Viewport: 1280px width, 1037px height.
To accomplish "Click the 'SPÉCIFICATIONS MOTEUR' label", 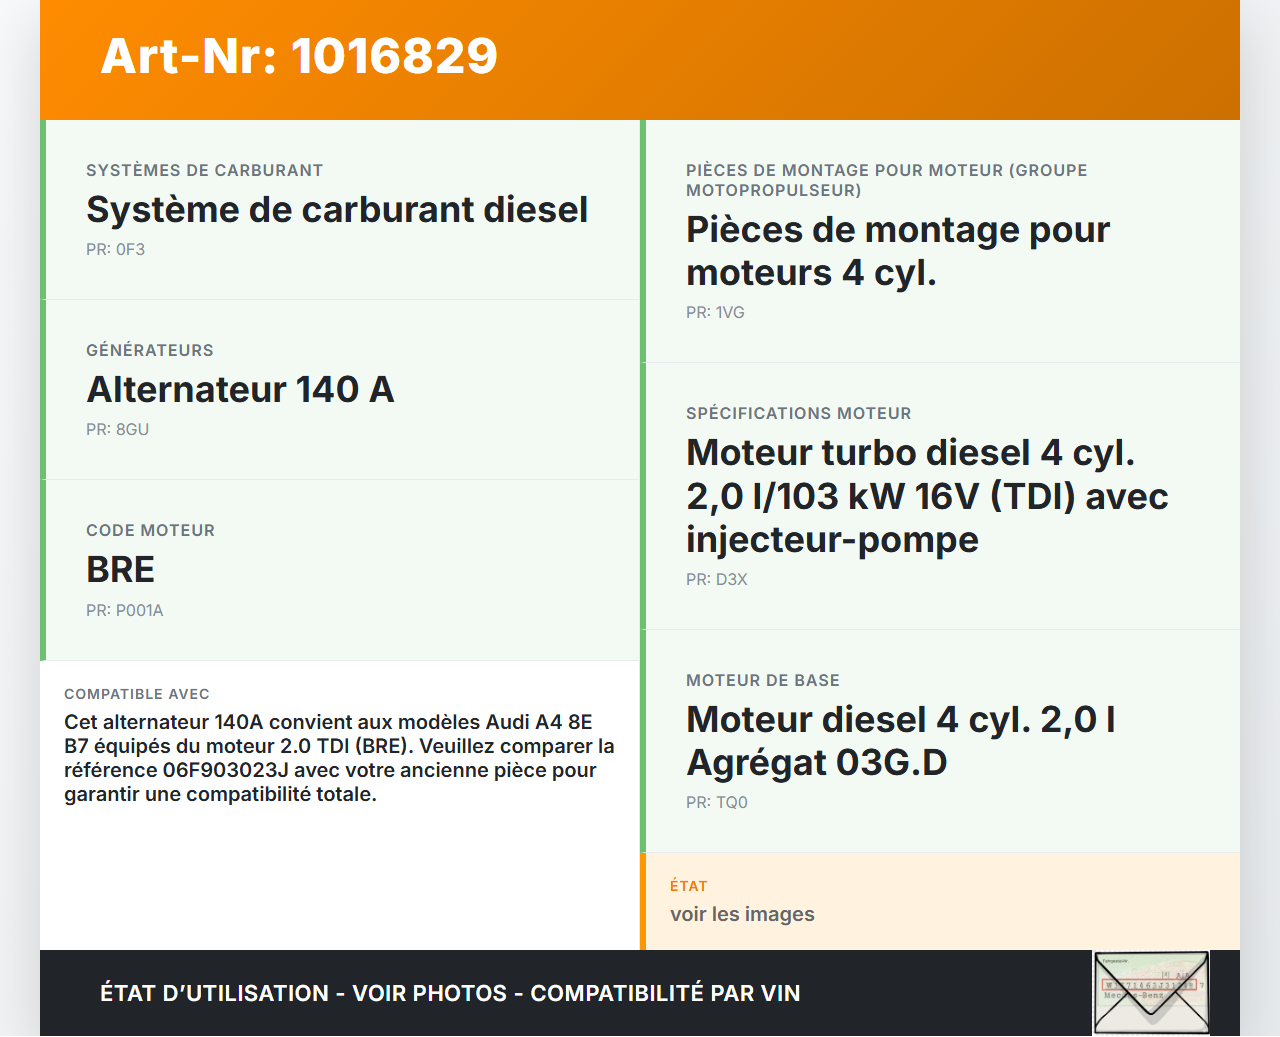I will (798, 413).
